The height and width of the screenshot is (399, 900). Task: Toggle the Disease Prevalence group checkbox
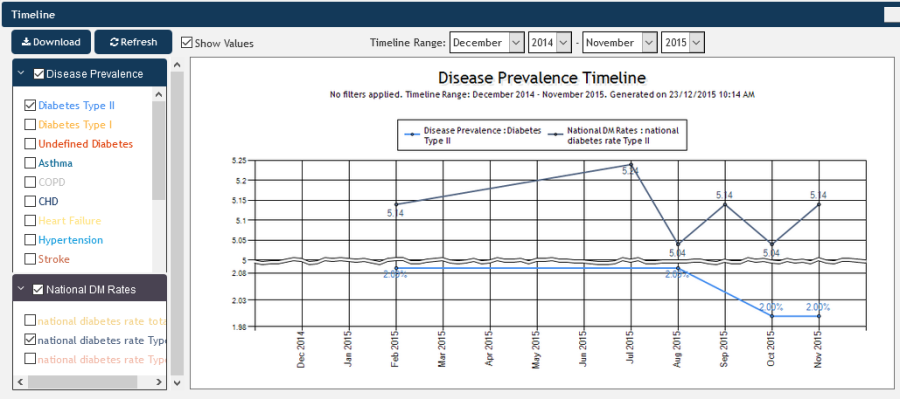39,73
